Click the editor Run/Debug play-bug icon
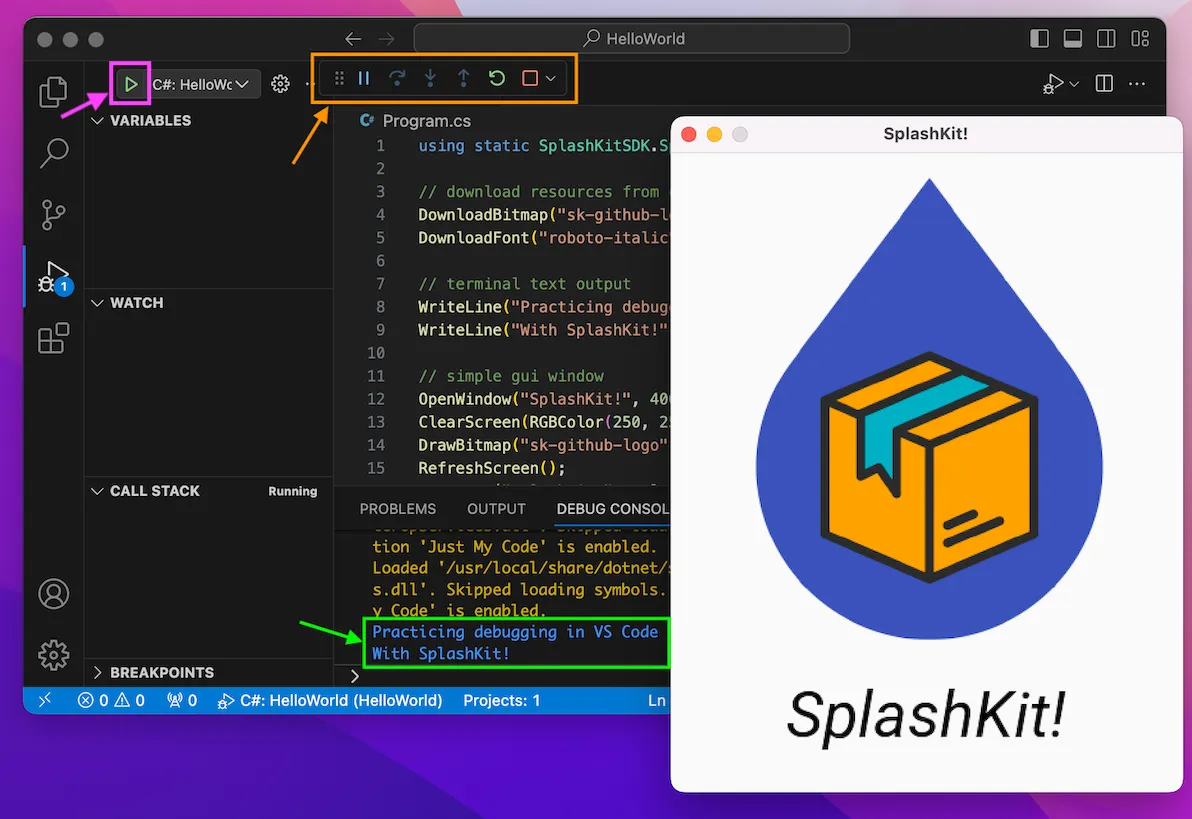The image size is (1192, 819). click(x=1053, y=84)
